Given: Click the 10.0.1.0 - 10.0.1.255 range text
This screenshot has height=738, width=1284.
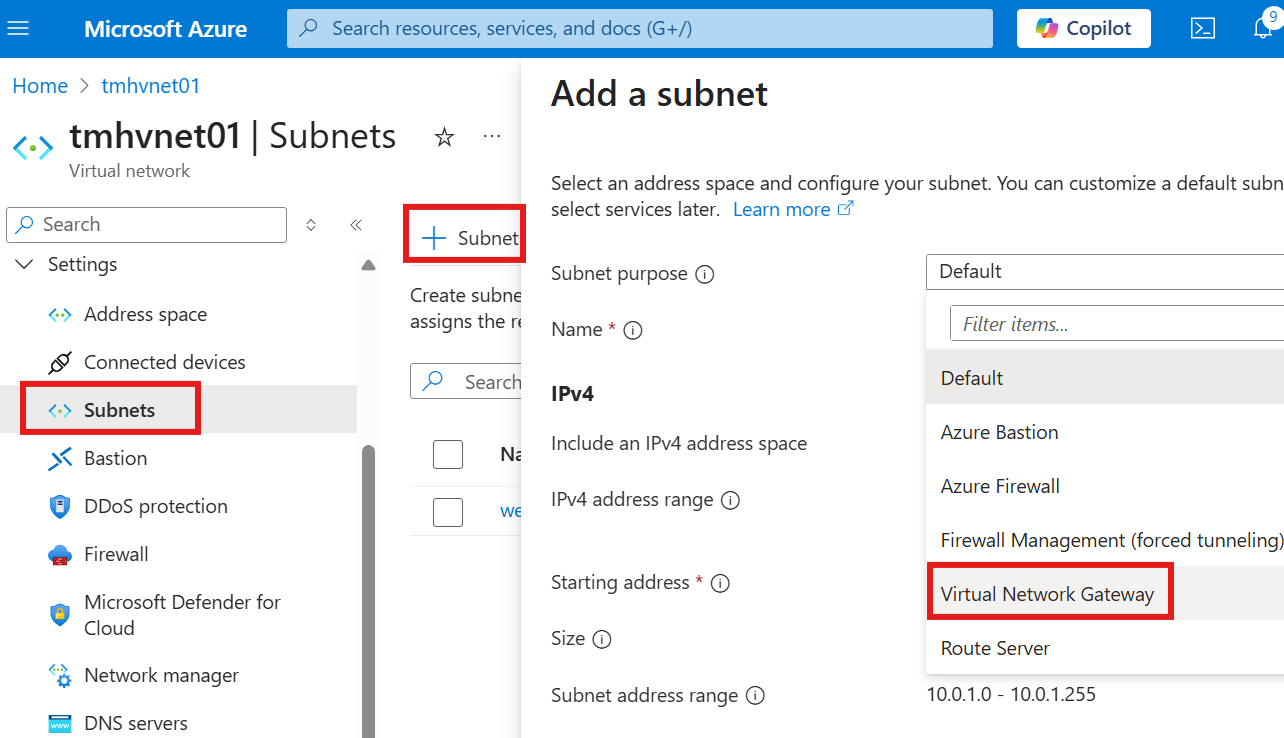Looking at the screenshot, I should 1011,694.
